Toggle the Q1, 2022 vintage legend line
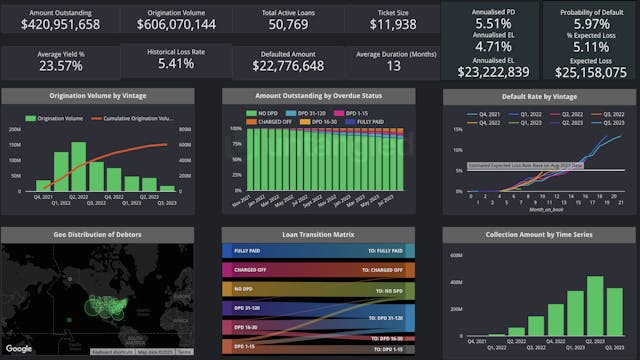Screen dimensions: 640x360 525,114
